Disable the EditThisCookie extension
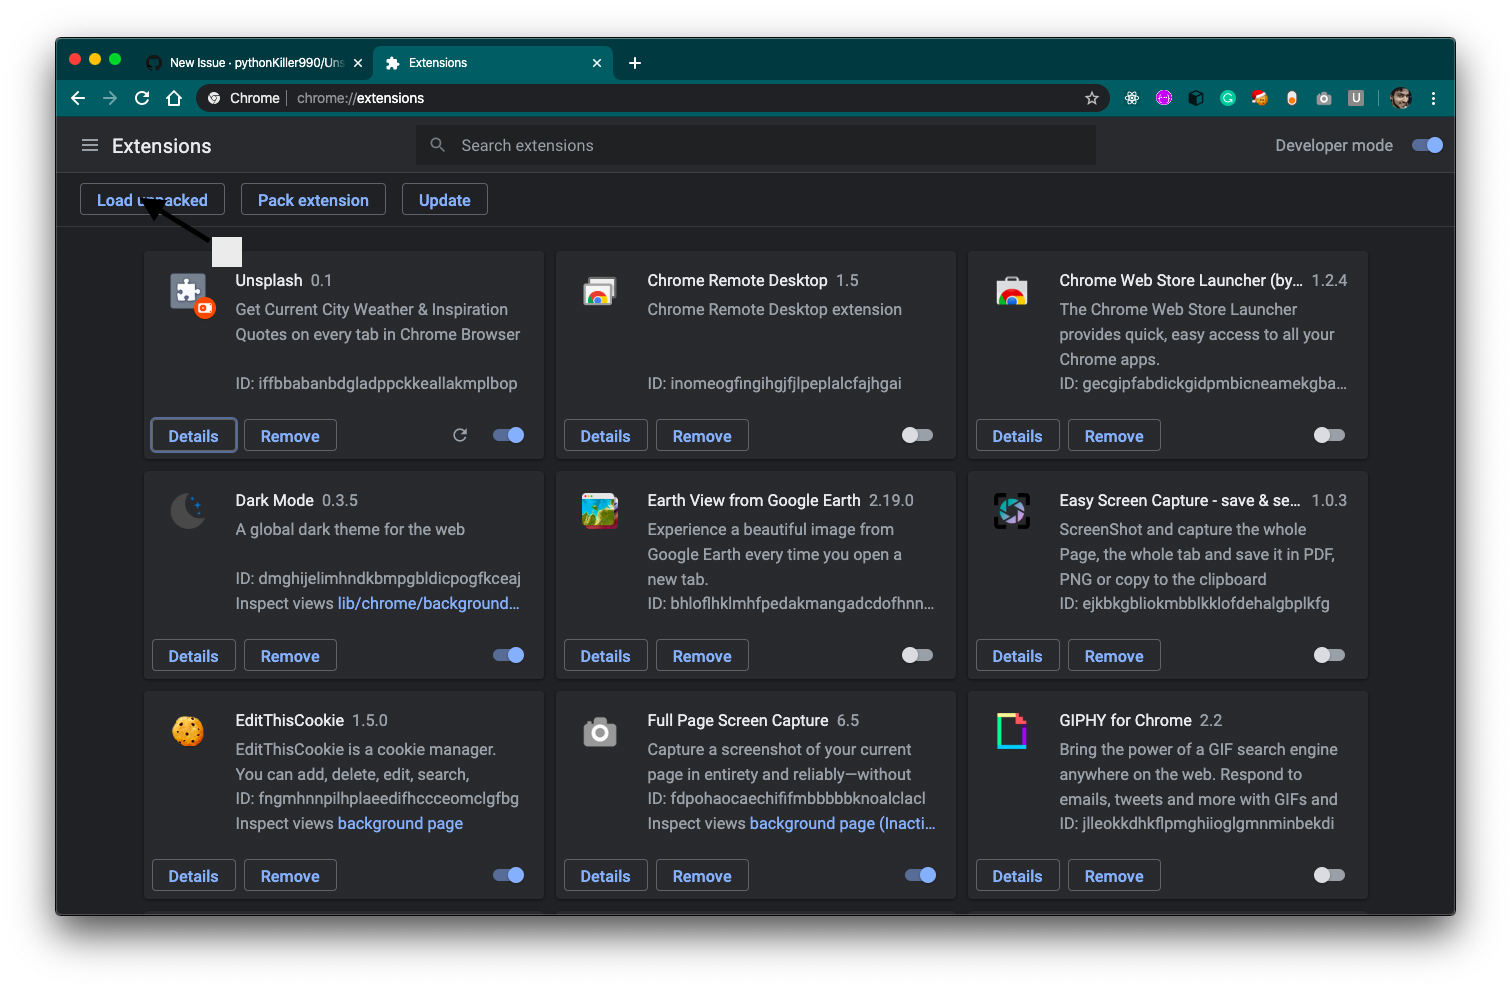Screen dimensions: 1511x989 point(509,875)
